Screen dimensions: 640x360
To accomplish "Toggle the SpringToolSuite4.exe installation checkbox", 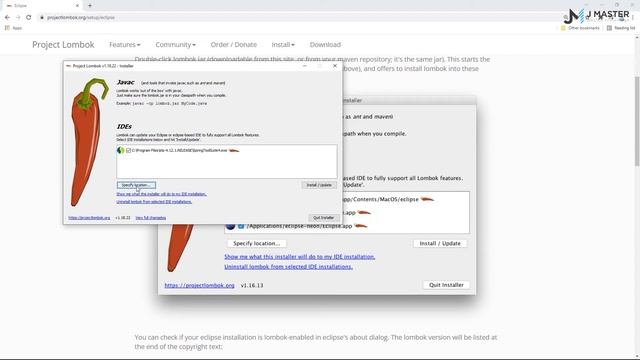I will point(129,151).
